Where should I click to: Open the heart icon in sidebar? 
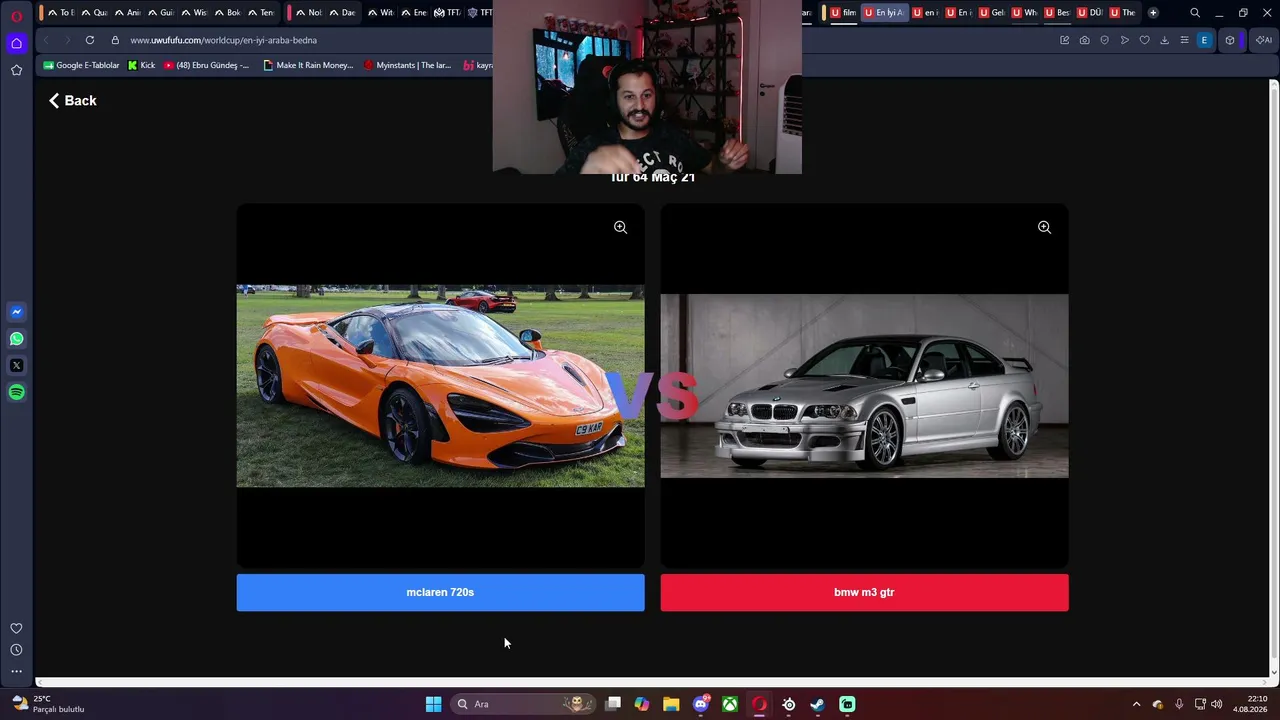[16, 628]
